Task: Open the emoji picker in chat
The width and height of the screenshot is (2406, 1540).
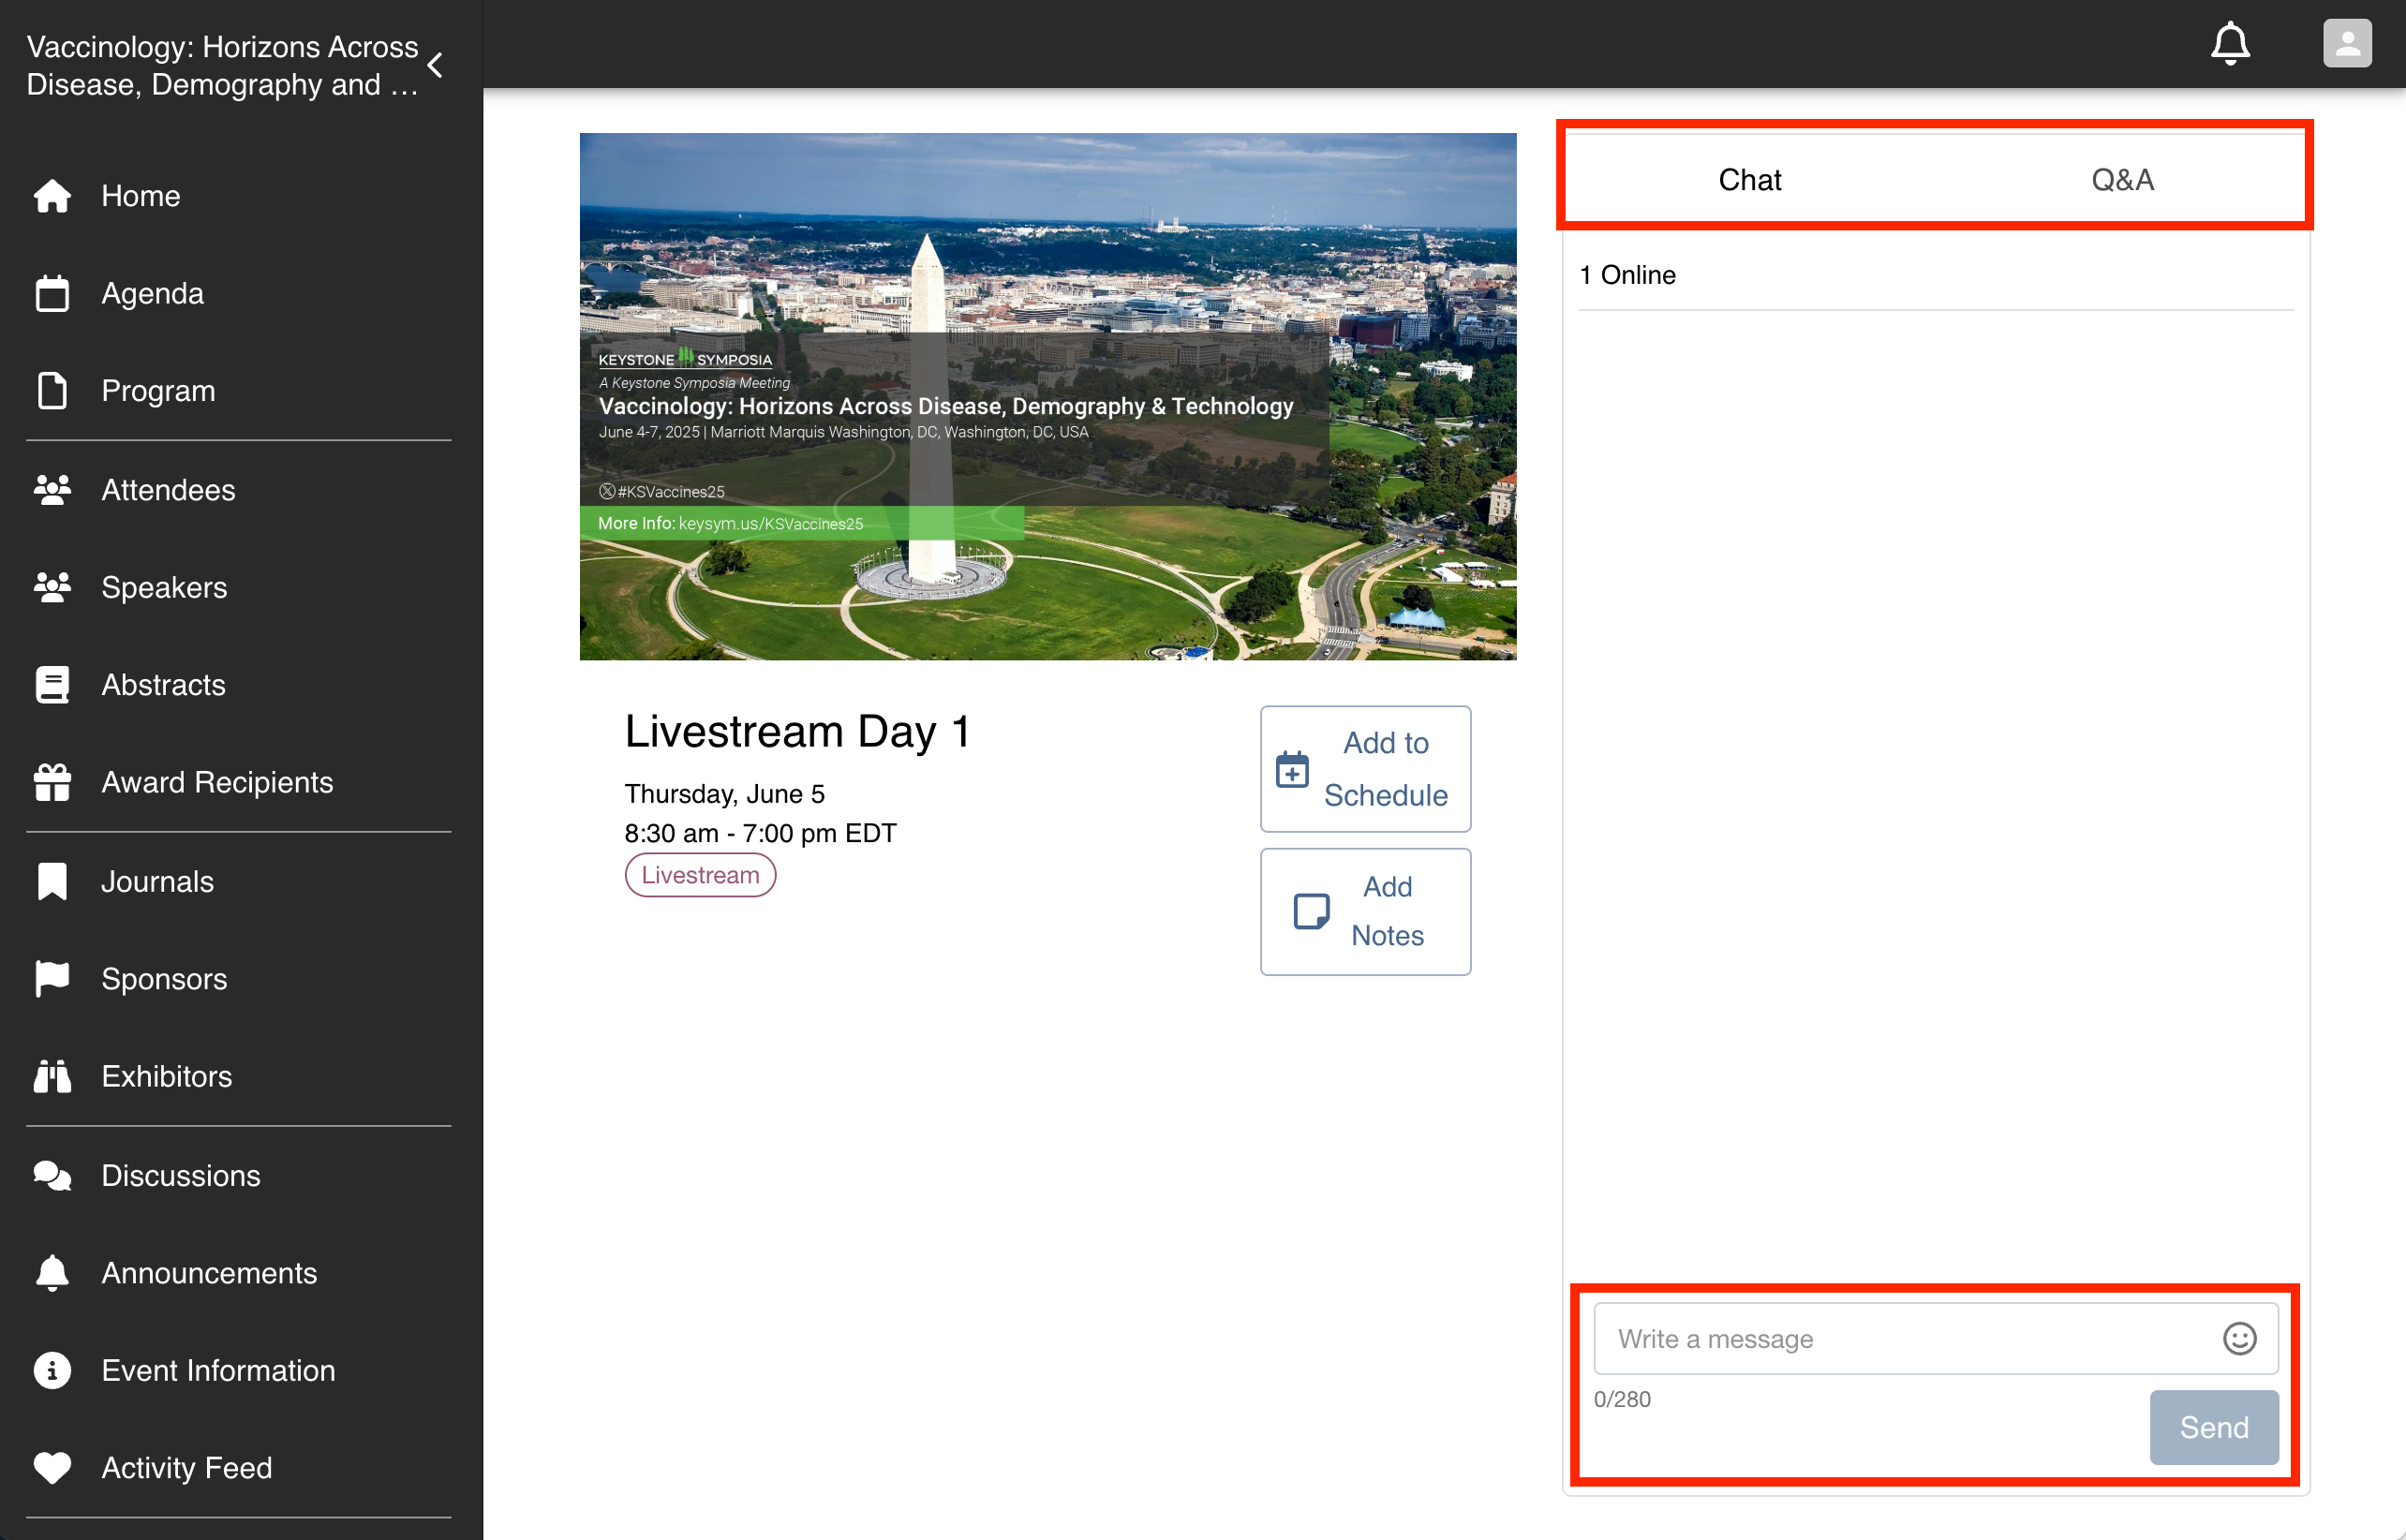Action: (x=2239, y=1338)
